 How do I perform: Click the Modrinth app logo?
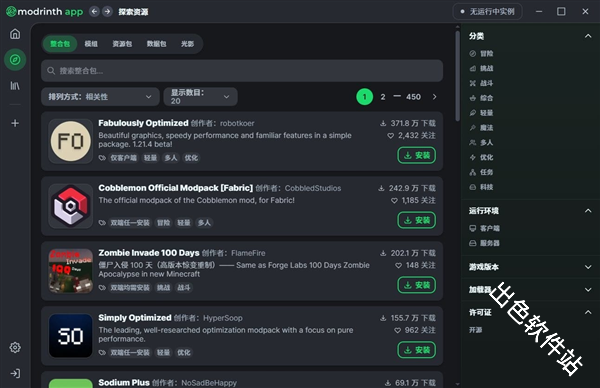click(44, 11)
